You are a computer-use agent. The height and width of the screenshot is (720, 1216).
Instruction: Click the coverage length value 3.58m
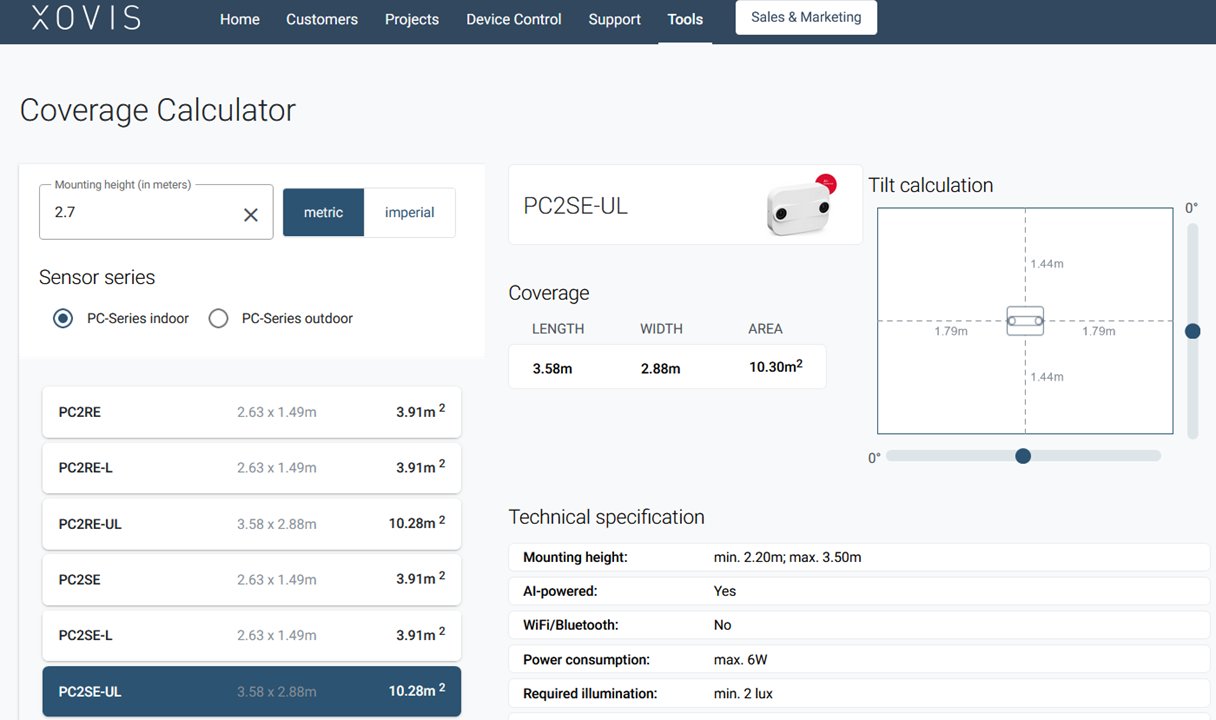553,369
